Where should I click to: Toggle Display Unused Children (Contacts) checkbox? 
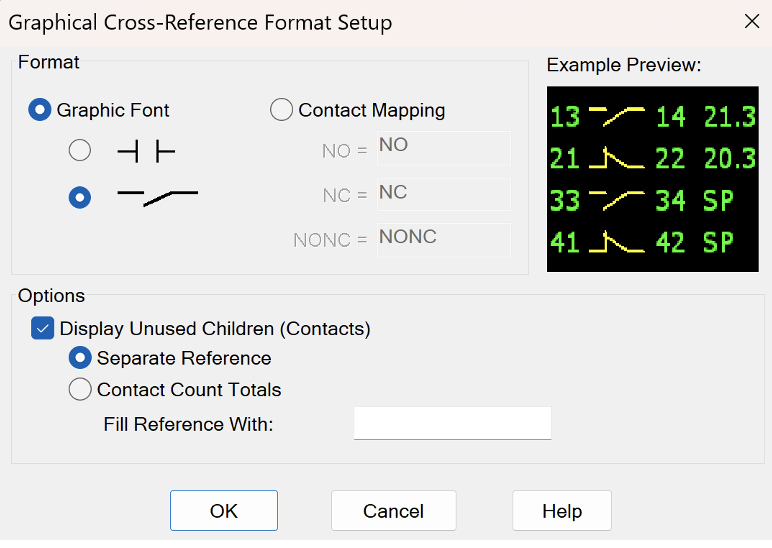click(42, 328)
